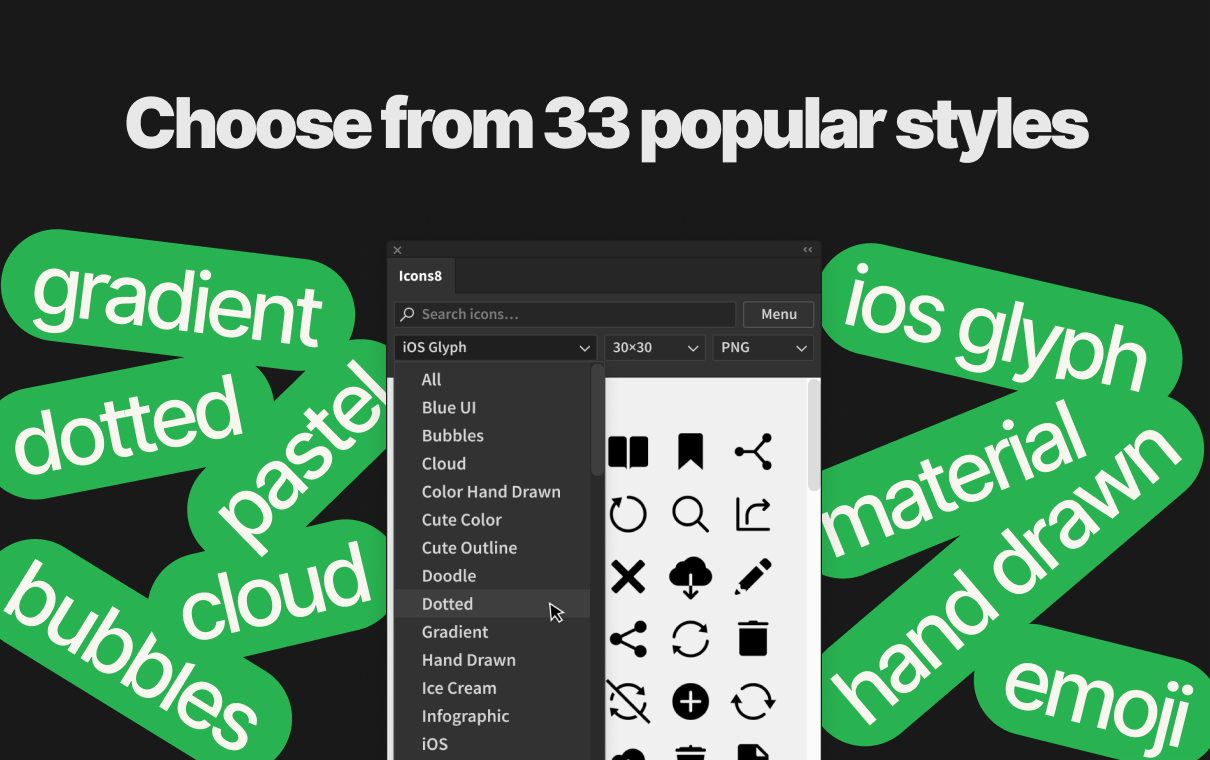
Task: Select the open book icon
Action: pos(629,452)
